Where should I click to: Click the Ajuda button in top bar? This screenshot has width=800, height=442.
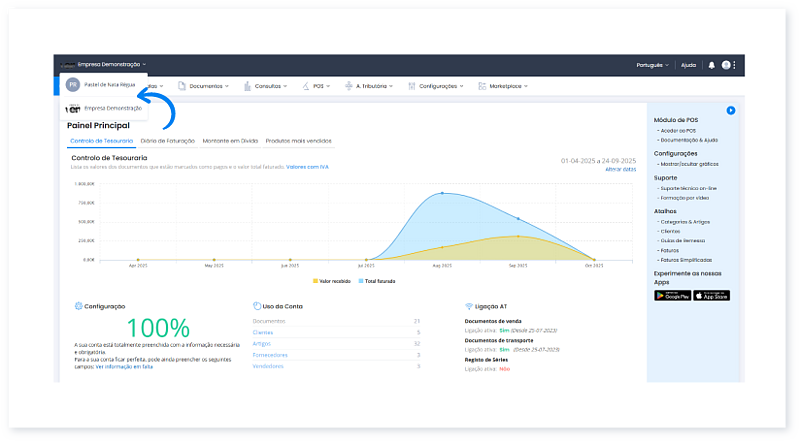688,65
